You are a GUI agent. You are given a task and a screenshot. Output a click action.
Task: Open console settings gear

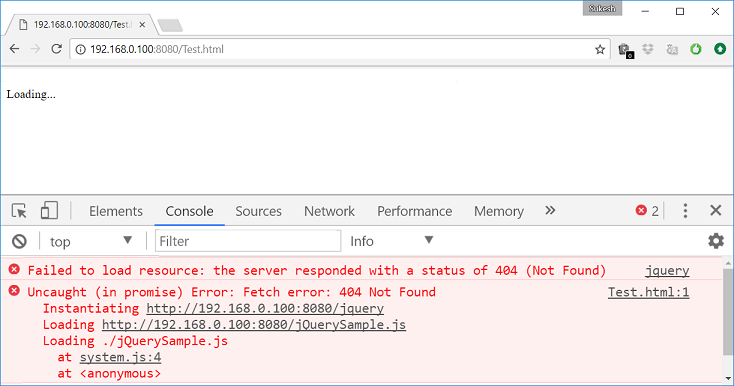(716, 241)
